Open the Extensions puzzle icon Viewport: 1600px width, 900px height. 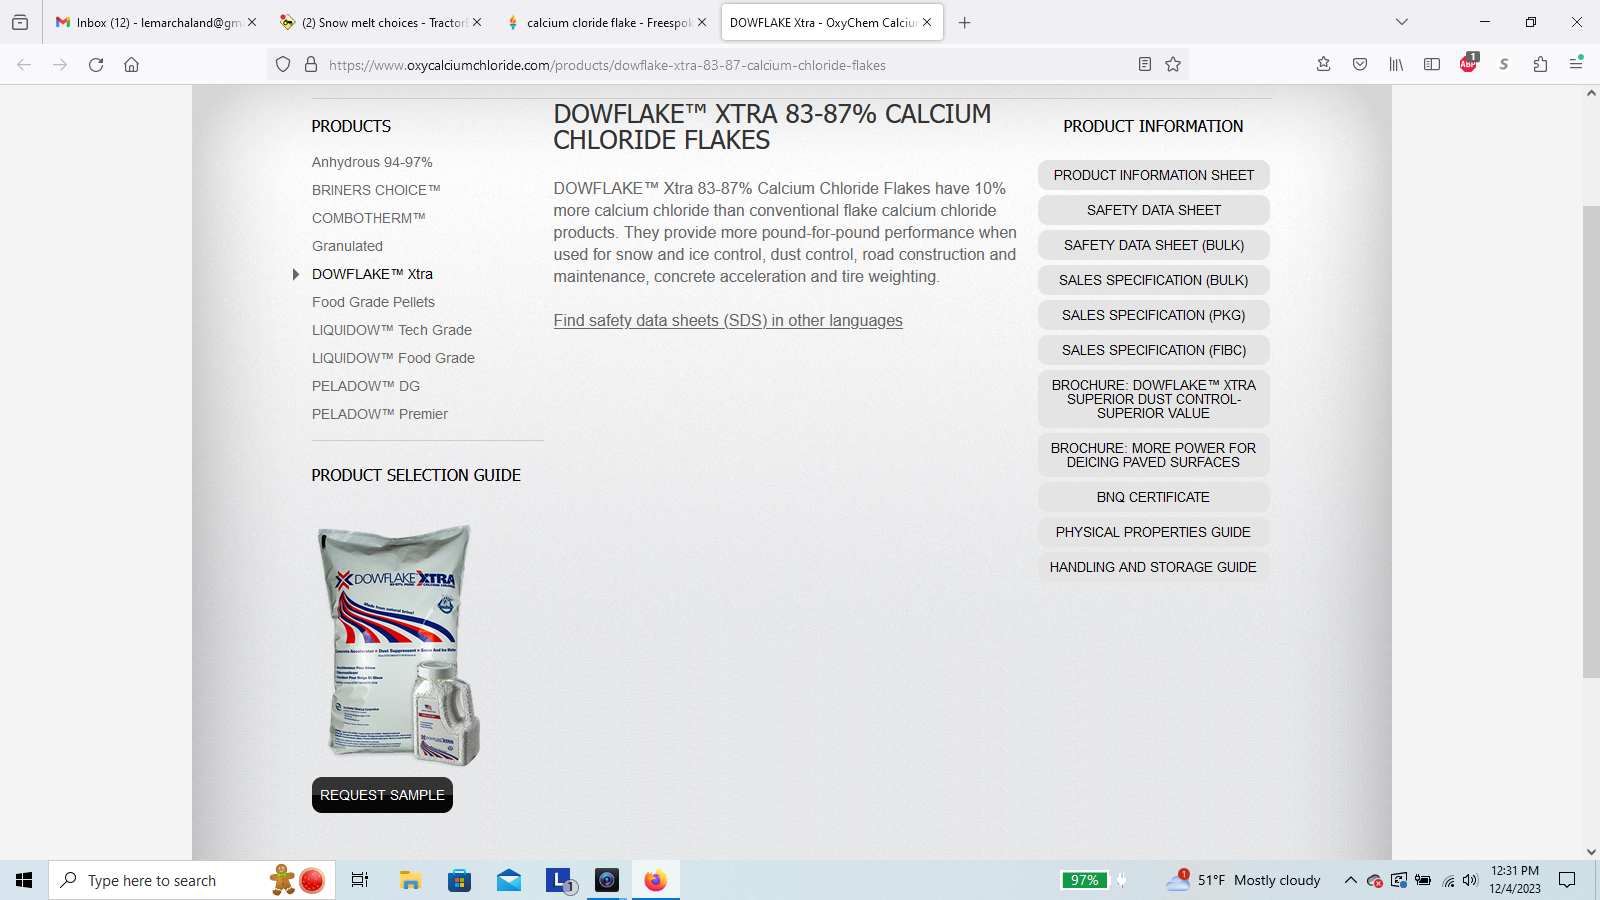coord(1540,65)
